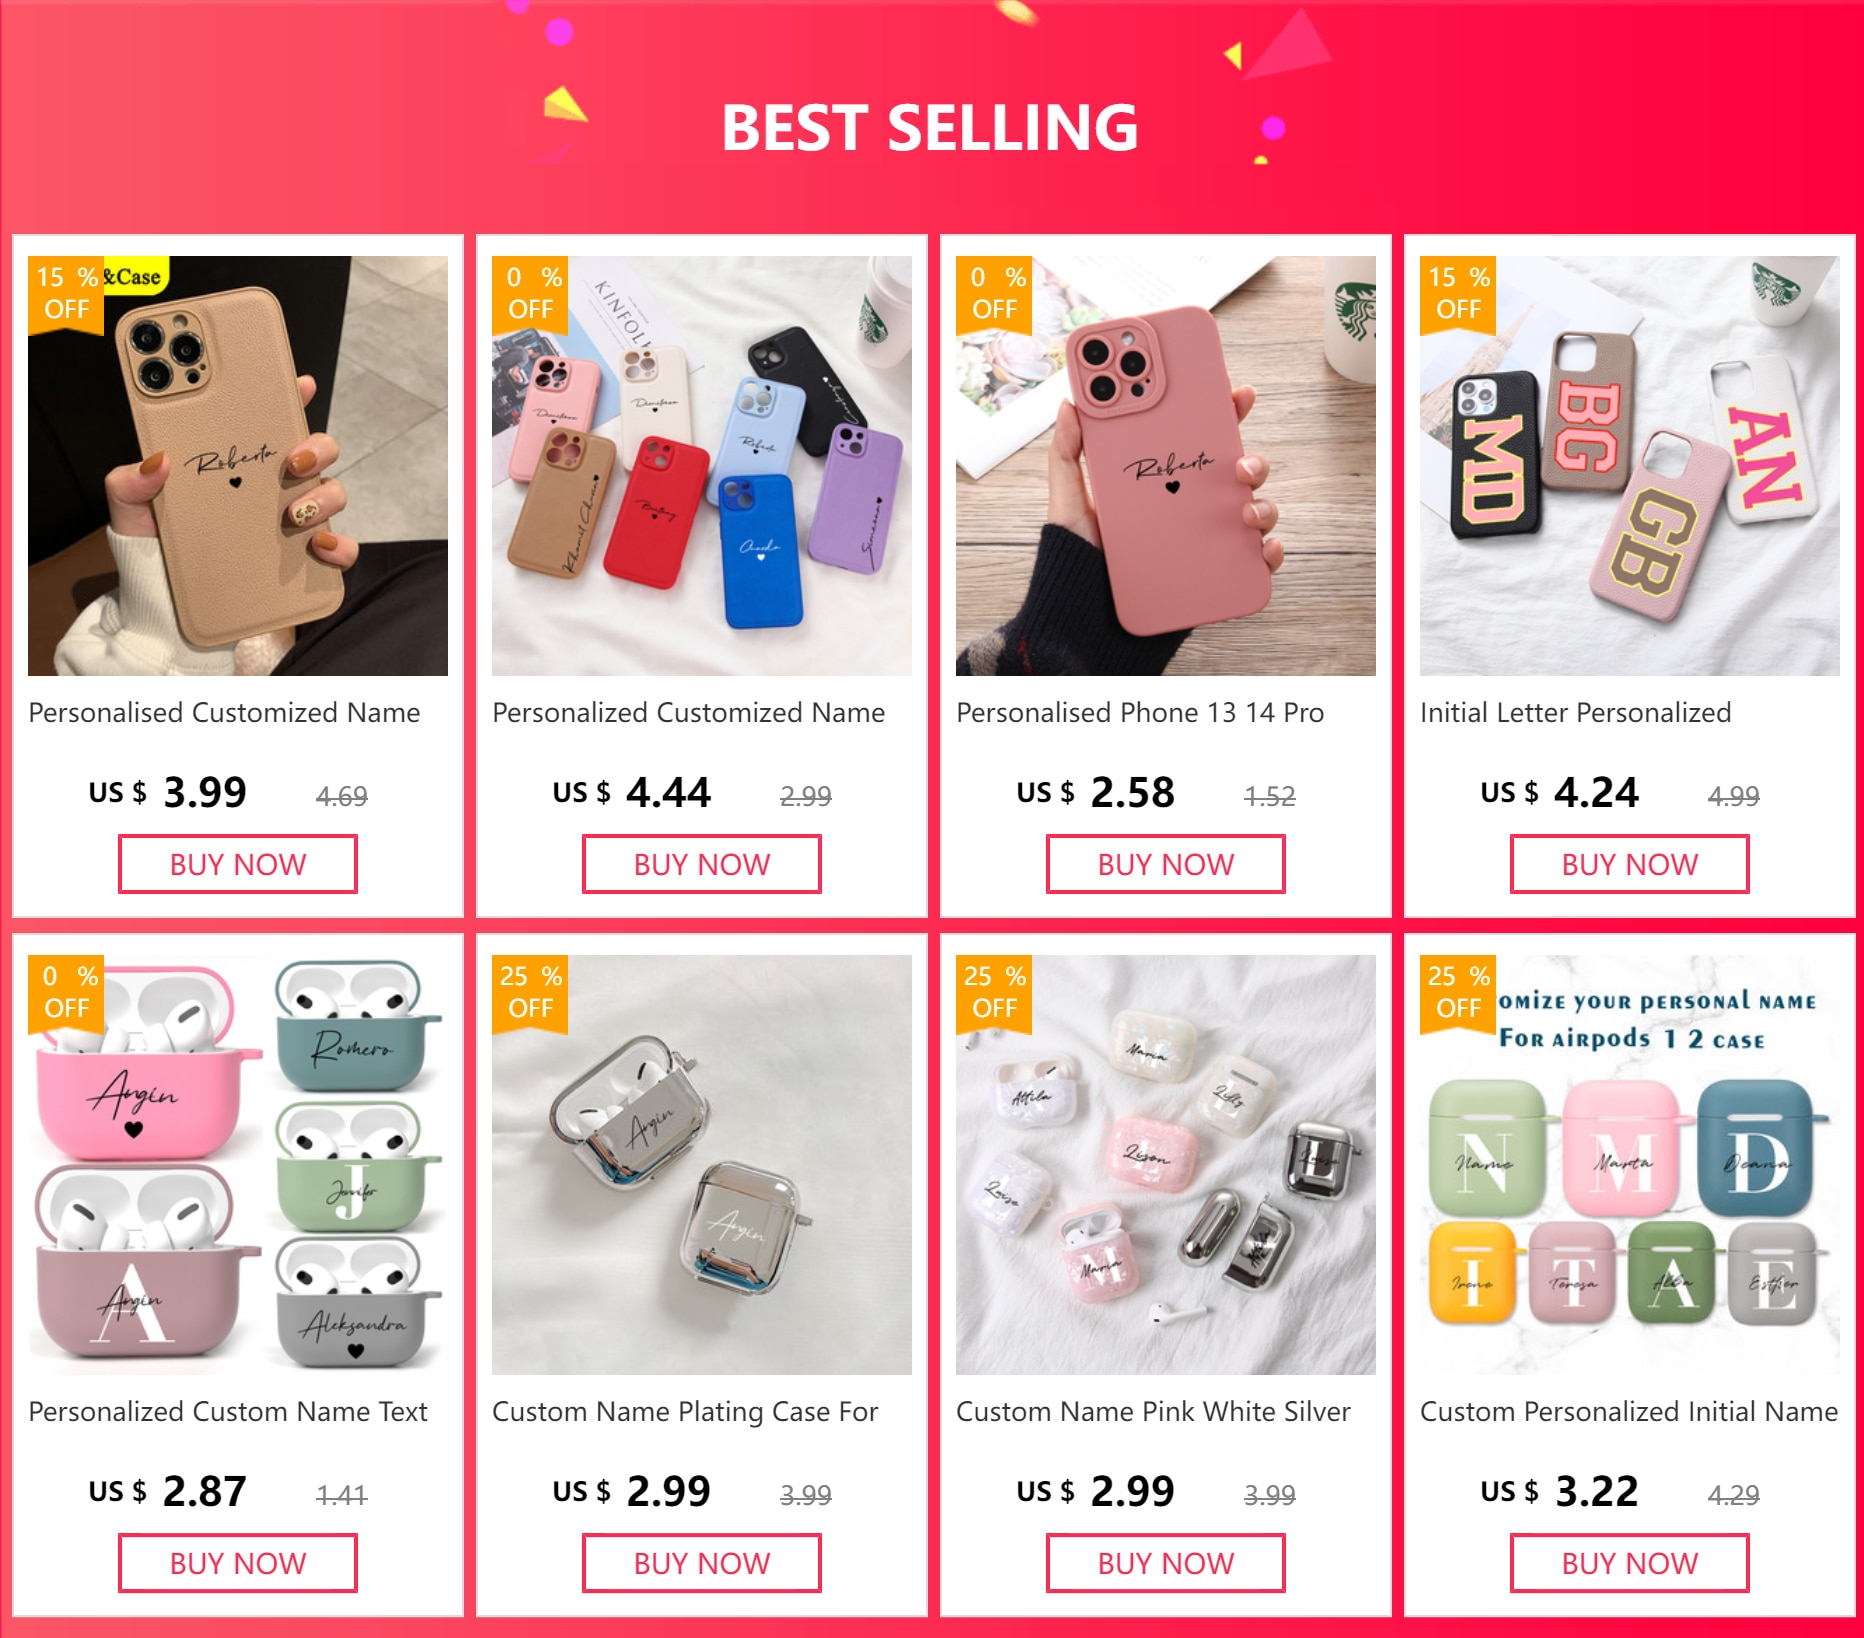Click BUY NOW for Custom Name Pink White Silver
Viewport: 1864px width, 1638px height.
pyautogui.click(x=1166, y=1563)
